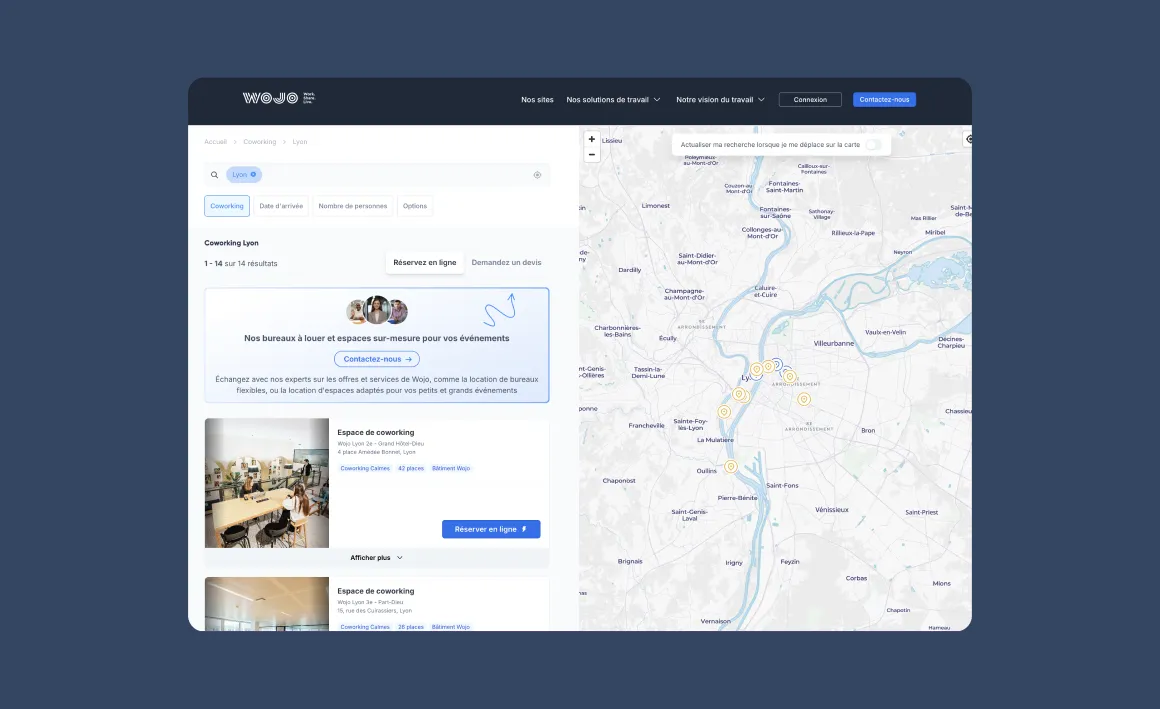Click the Connexion button

pyautogui.click(x=810, y=100)
